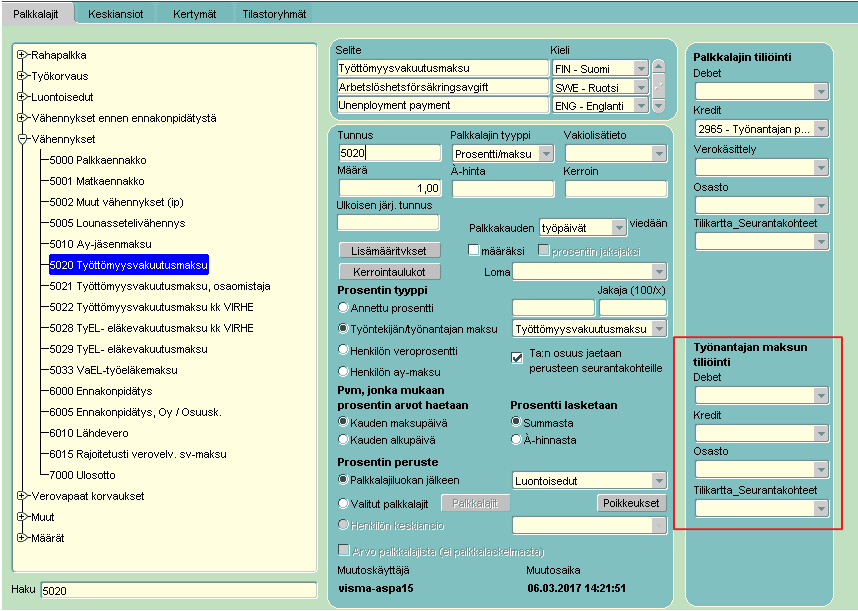Expand the Muut tree node
Viewport: 858px width, 611px height.
click(22, 516)
